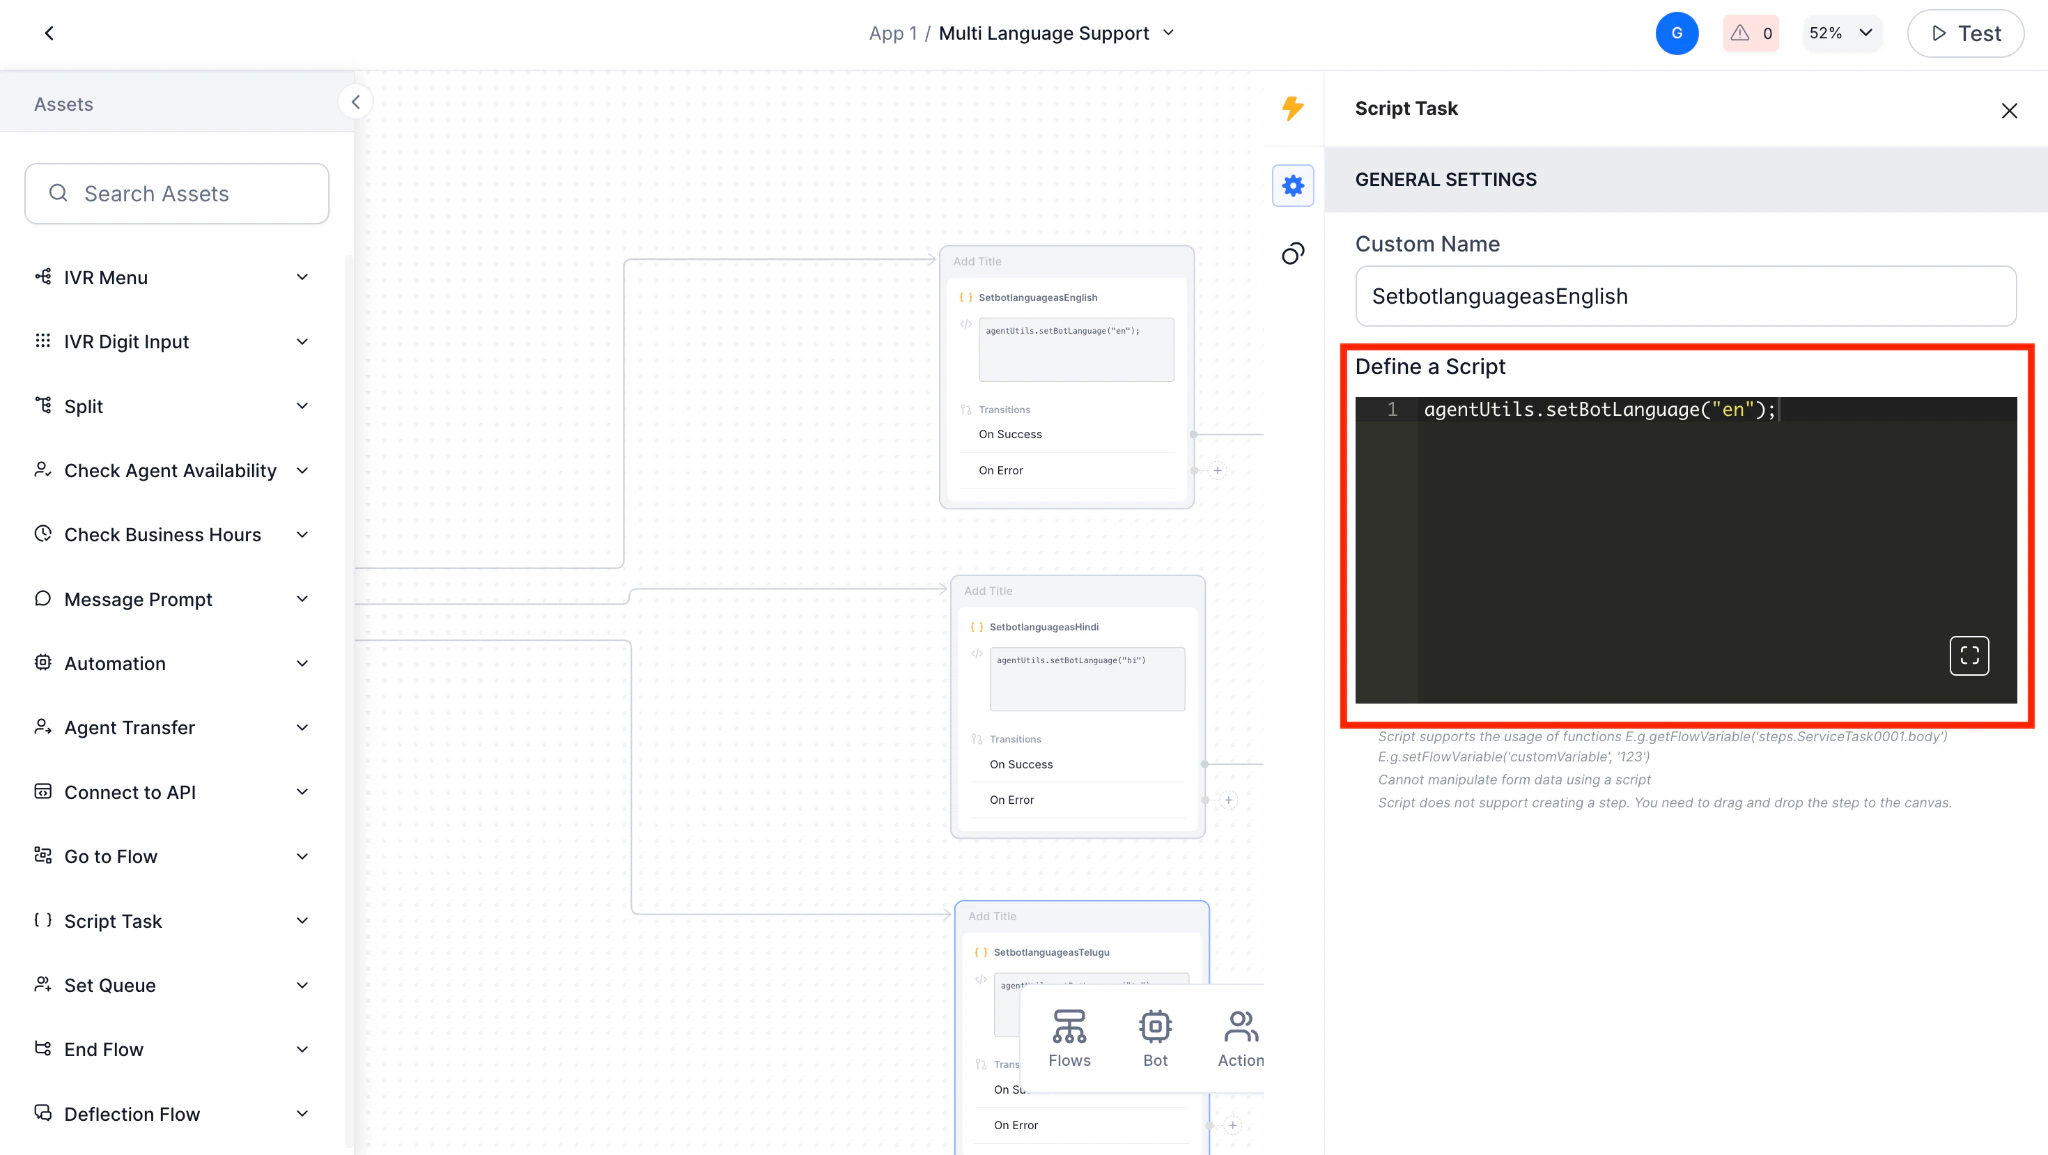Click the Custom Name text field

tap(1685, 296)
